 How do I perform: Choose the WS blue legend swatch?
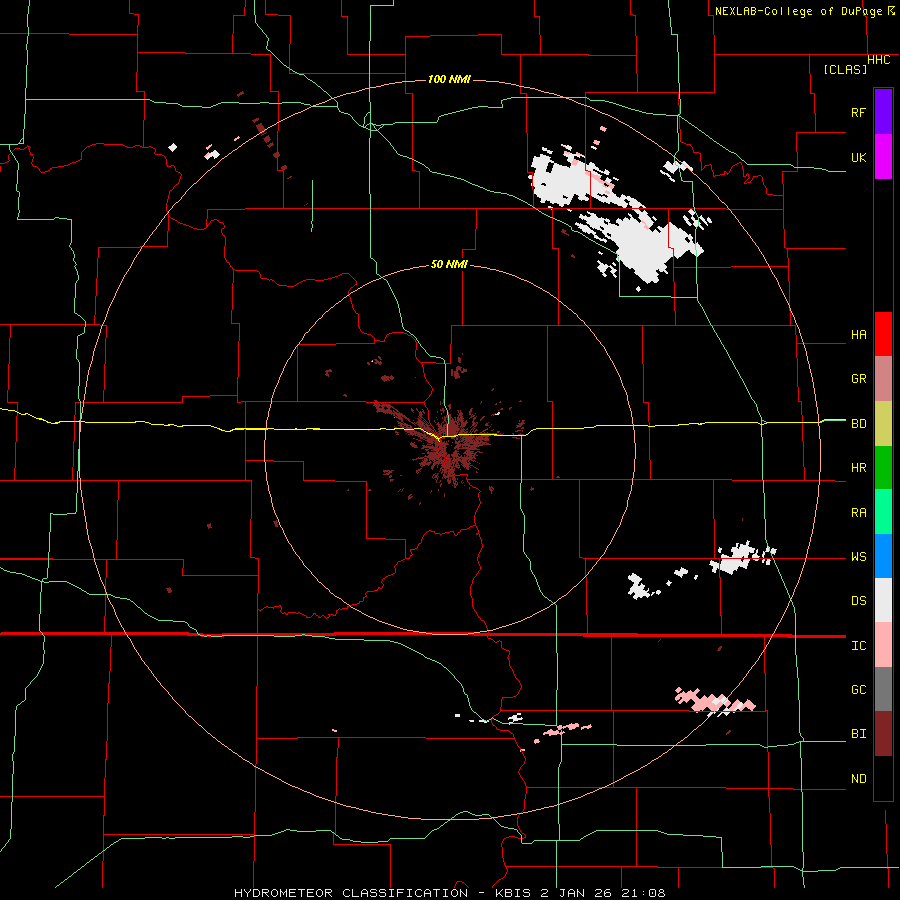click(883, 556)
